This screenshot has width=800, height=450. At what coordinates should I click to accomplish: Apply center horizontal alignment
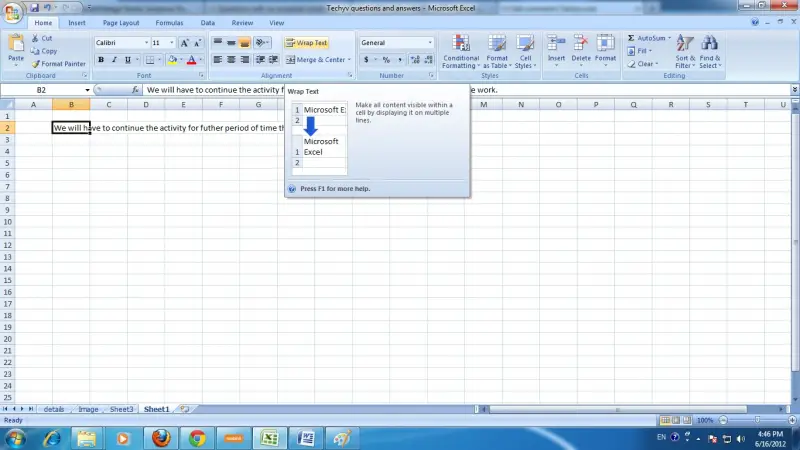coord(231,60)
